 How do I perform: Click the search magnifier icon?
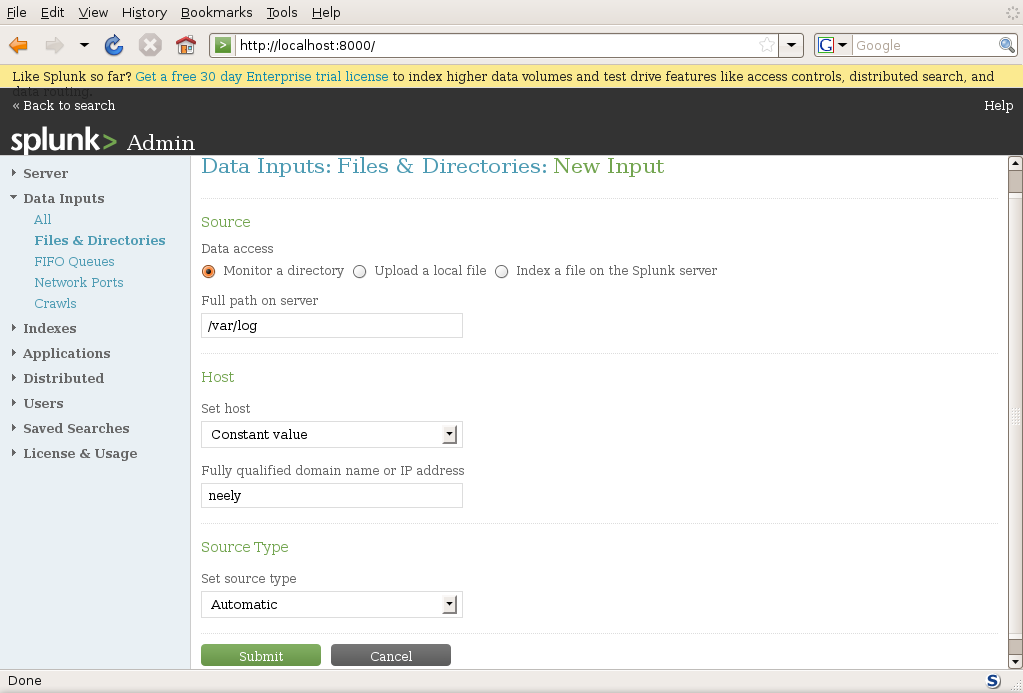pyautogui.click(x=1007, y=45)
